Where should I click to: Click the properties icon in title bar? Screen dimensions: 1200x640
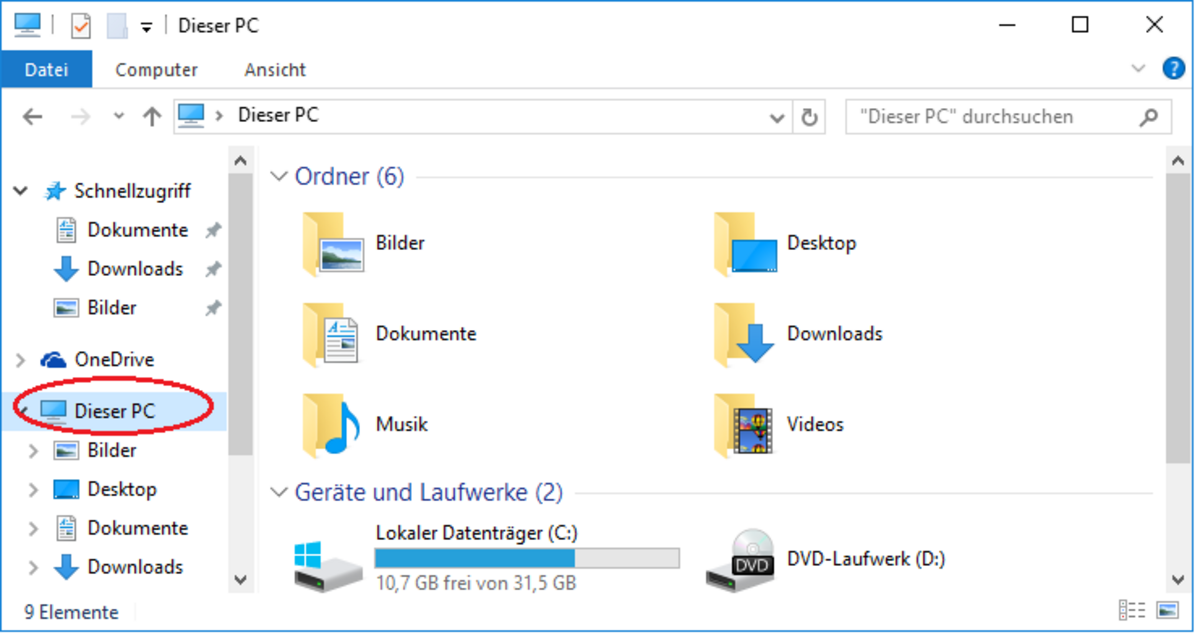pyautogui.click(x=81, y=26)
